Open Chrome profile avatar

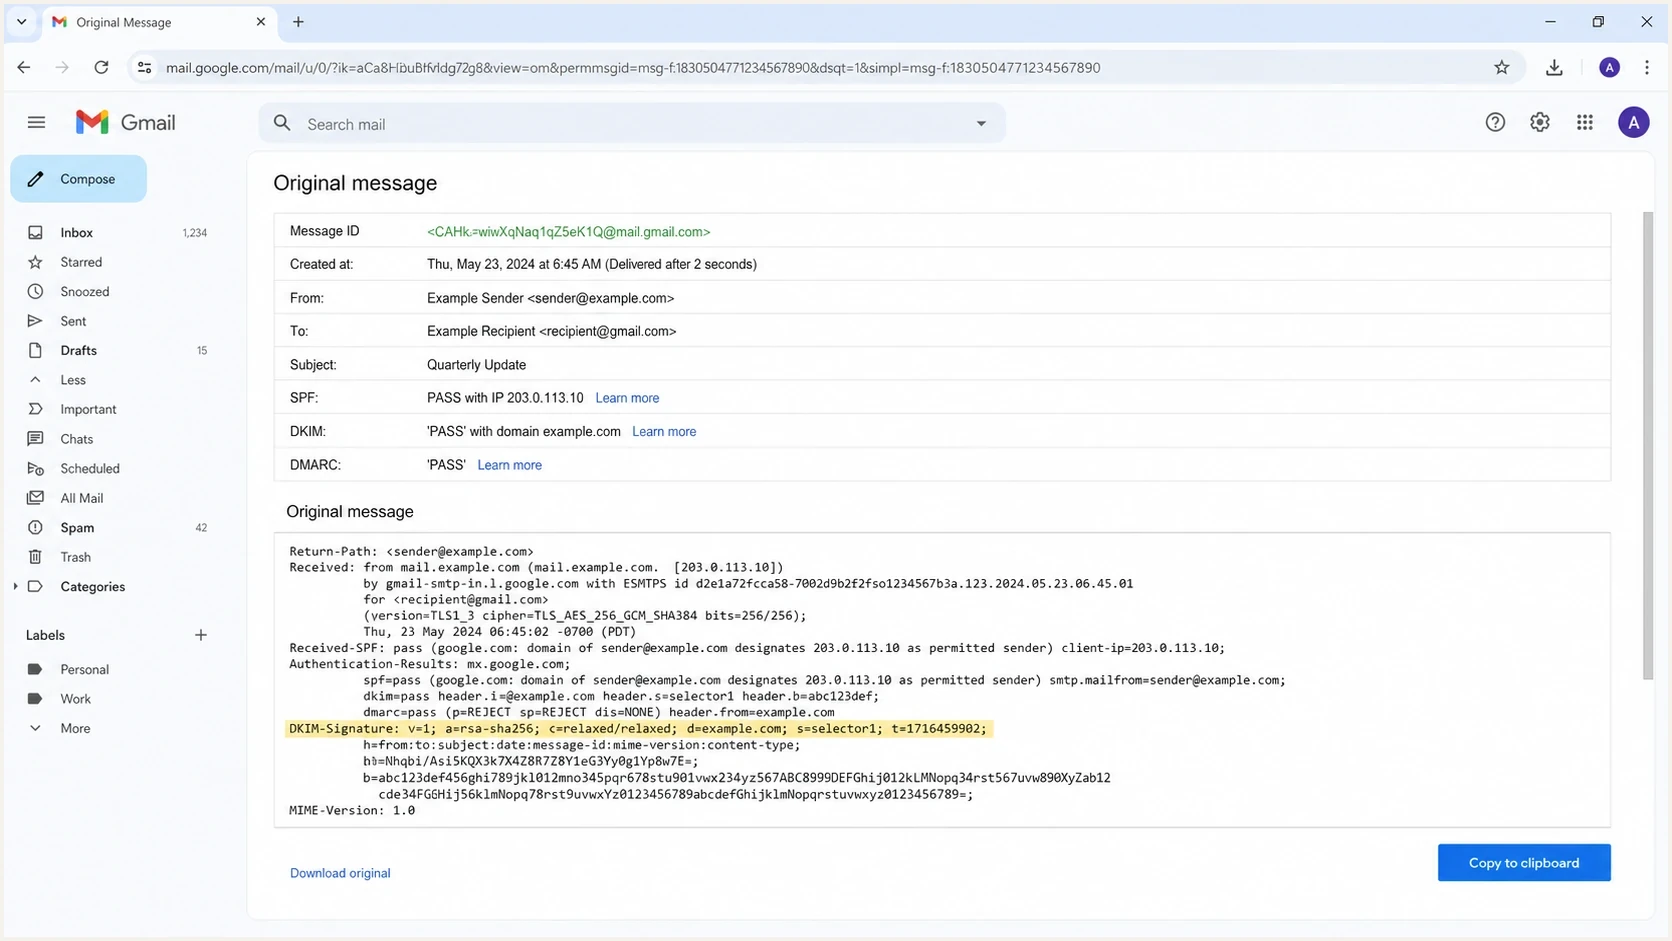coord(1609,67)
